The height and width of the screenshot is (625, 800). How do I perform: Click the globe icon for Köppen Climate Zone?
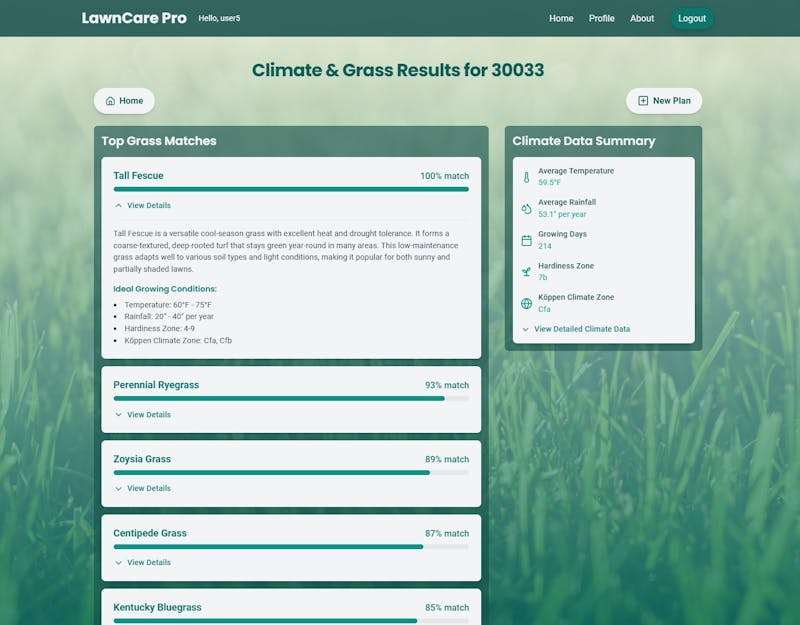[527, 303]
